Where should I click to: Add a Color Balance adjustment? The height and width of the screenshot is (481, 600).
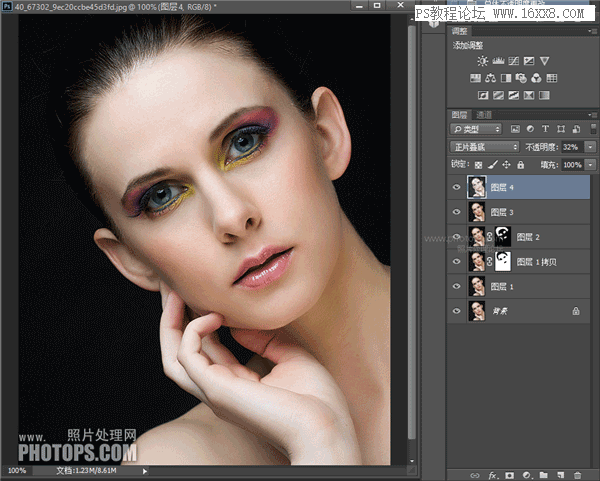491,78
